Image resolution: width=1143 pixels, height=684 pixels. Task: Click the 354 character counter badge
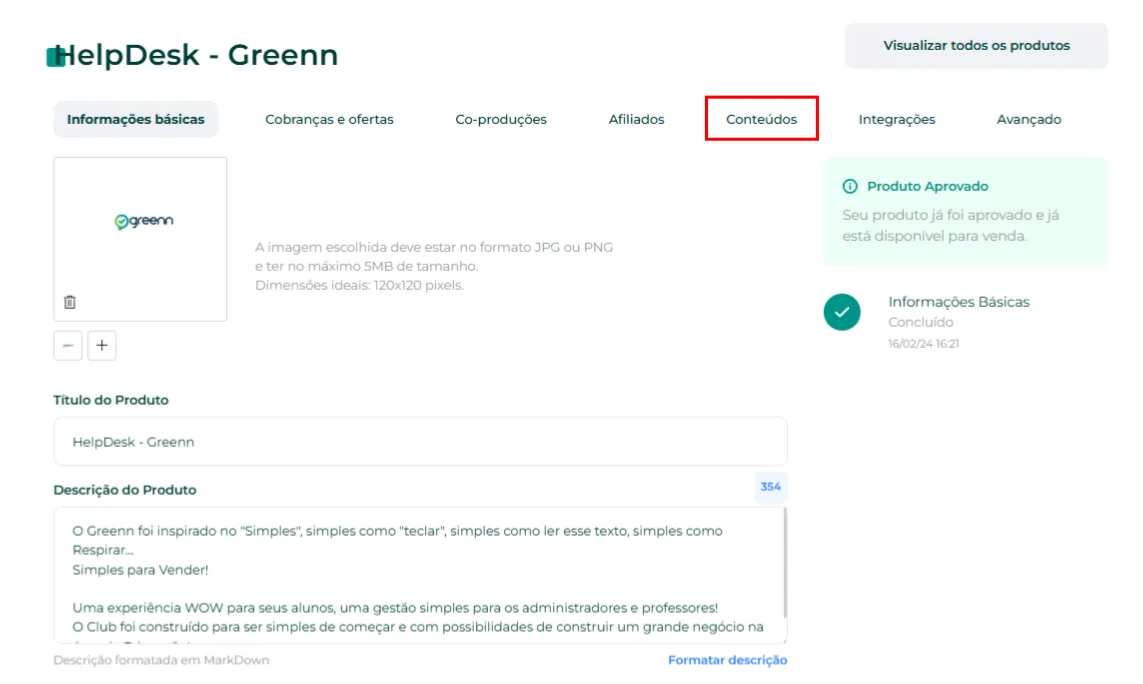tap(771, 487)
